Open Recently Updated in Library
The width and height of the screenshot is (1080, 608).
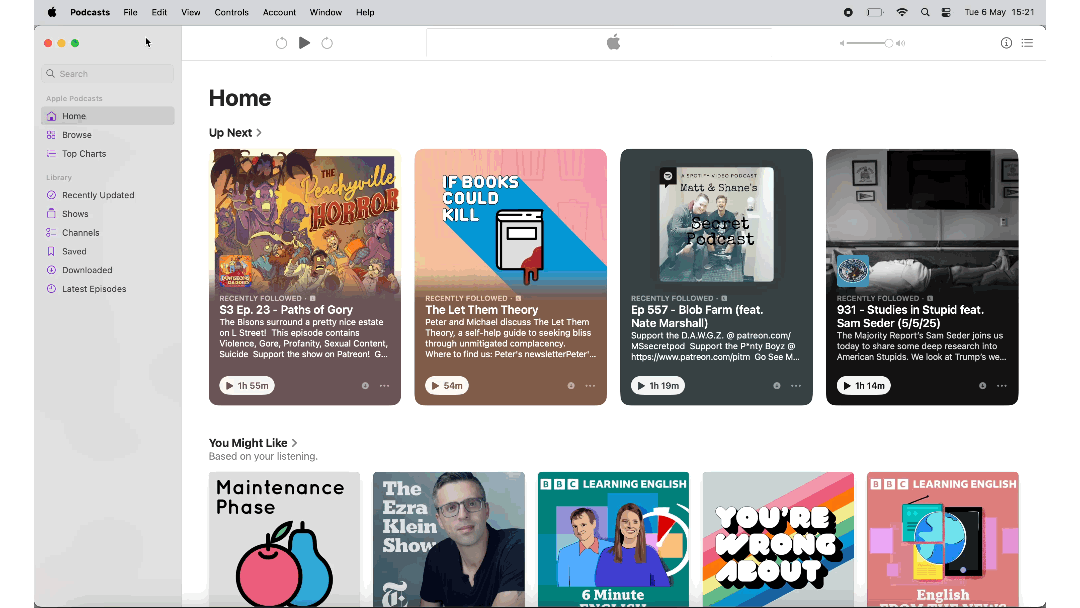pyautogui.click(x=107, y=195)
